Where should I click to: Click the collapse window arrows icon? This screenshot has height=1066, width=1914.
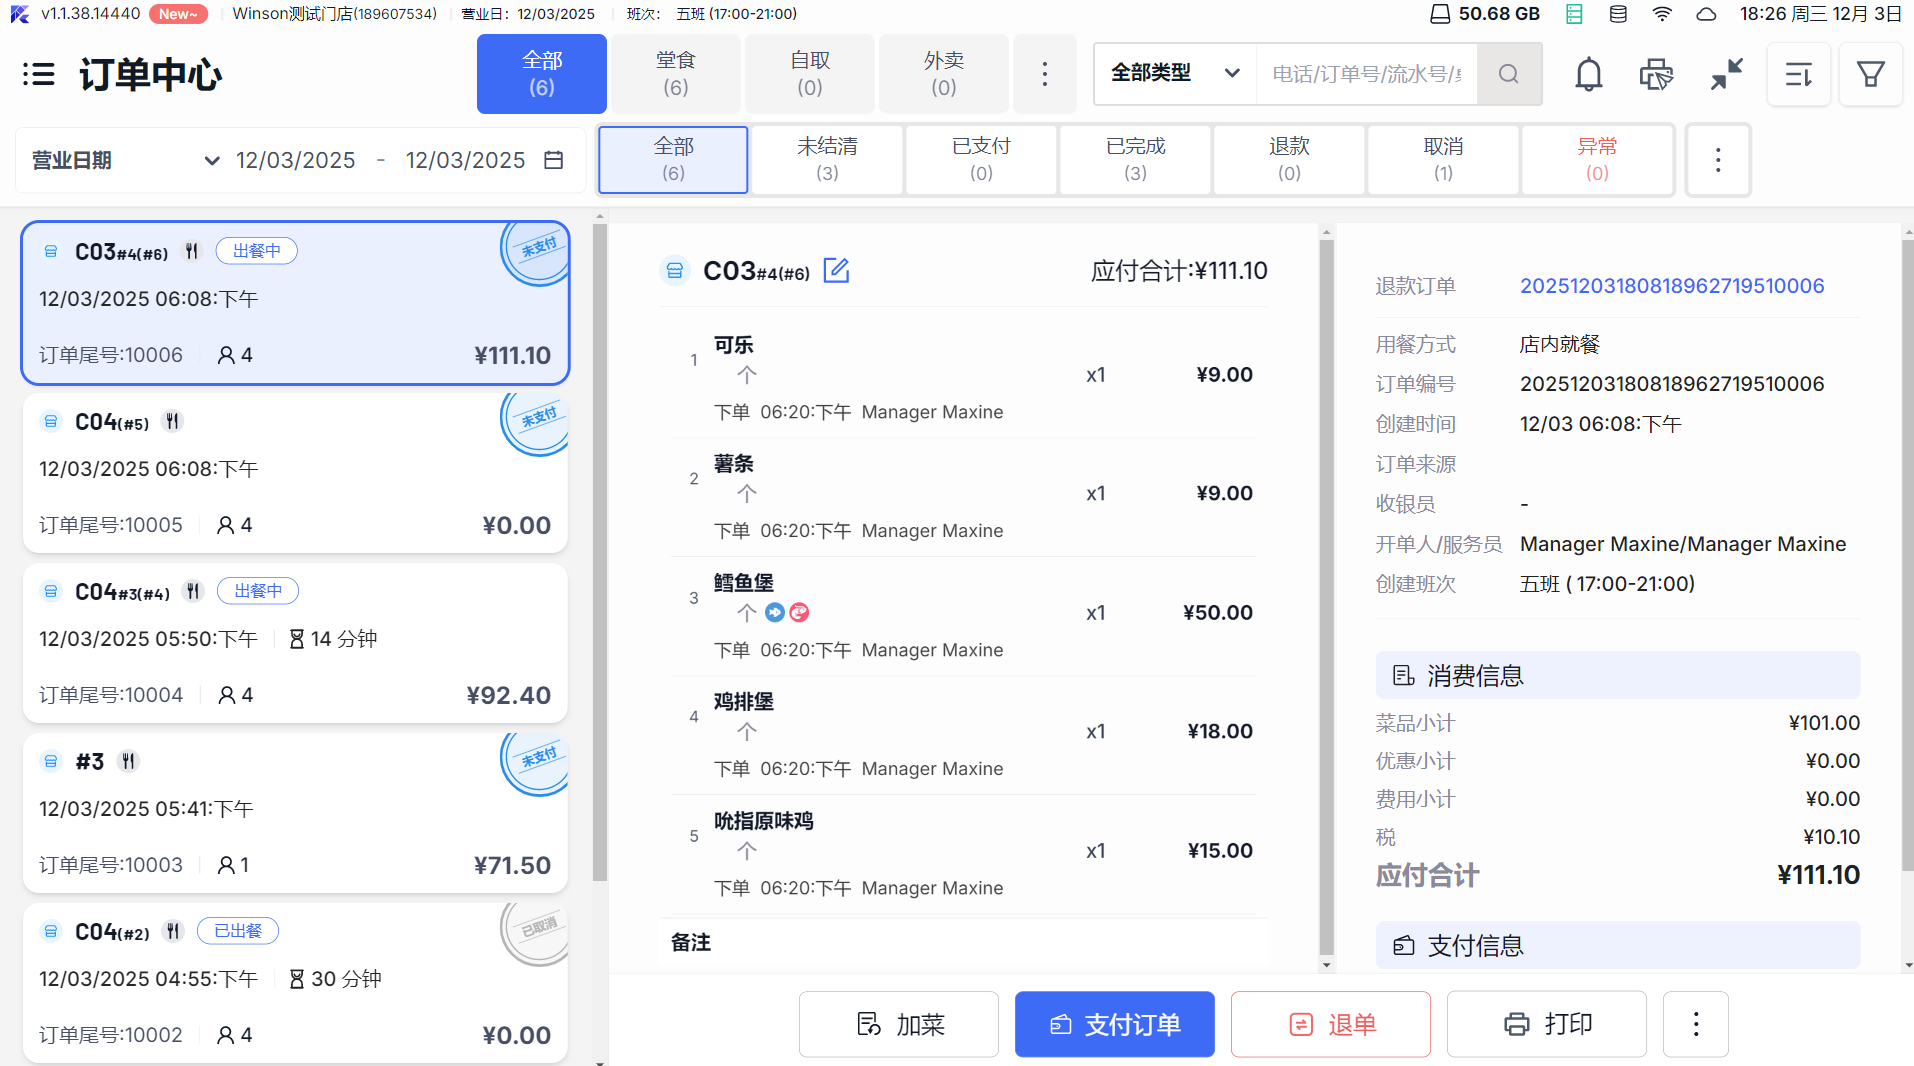click(x=1726, y=74)
